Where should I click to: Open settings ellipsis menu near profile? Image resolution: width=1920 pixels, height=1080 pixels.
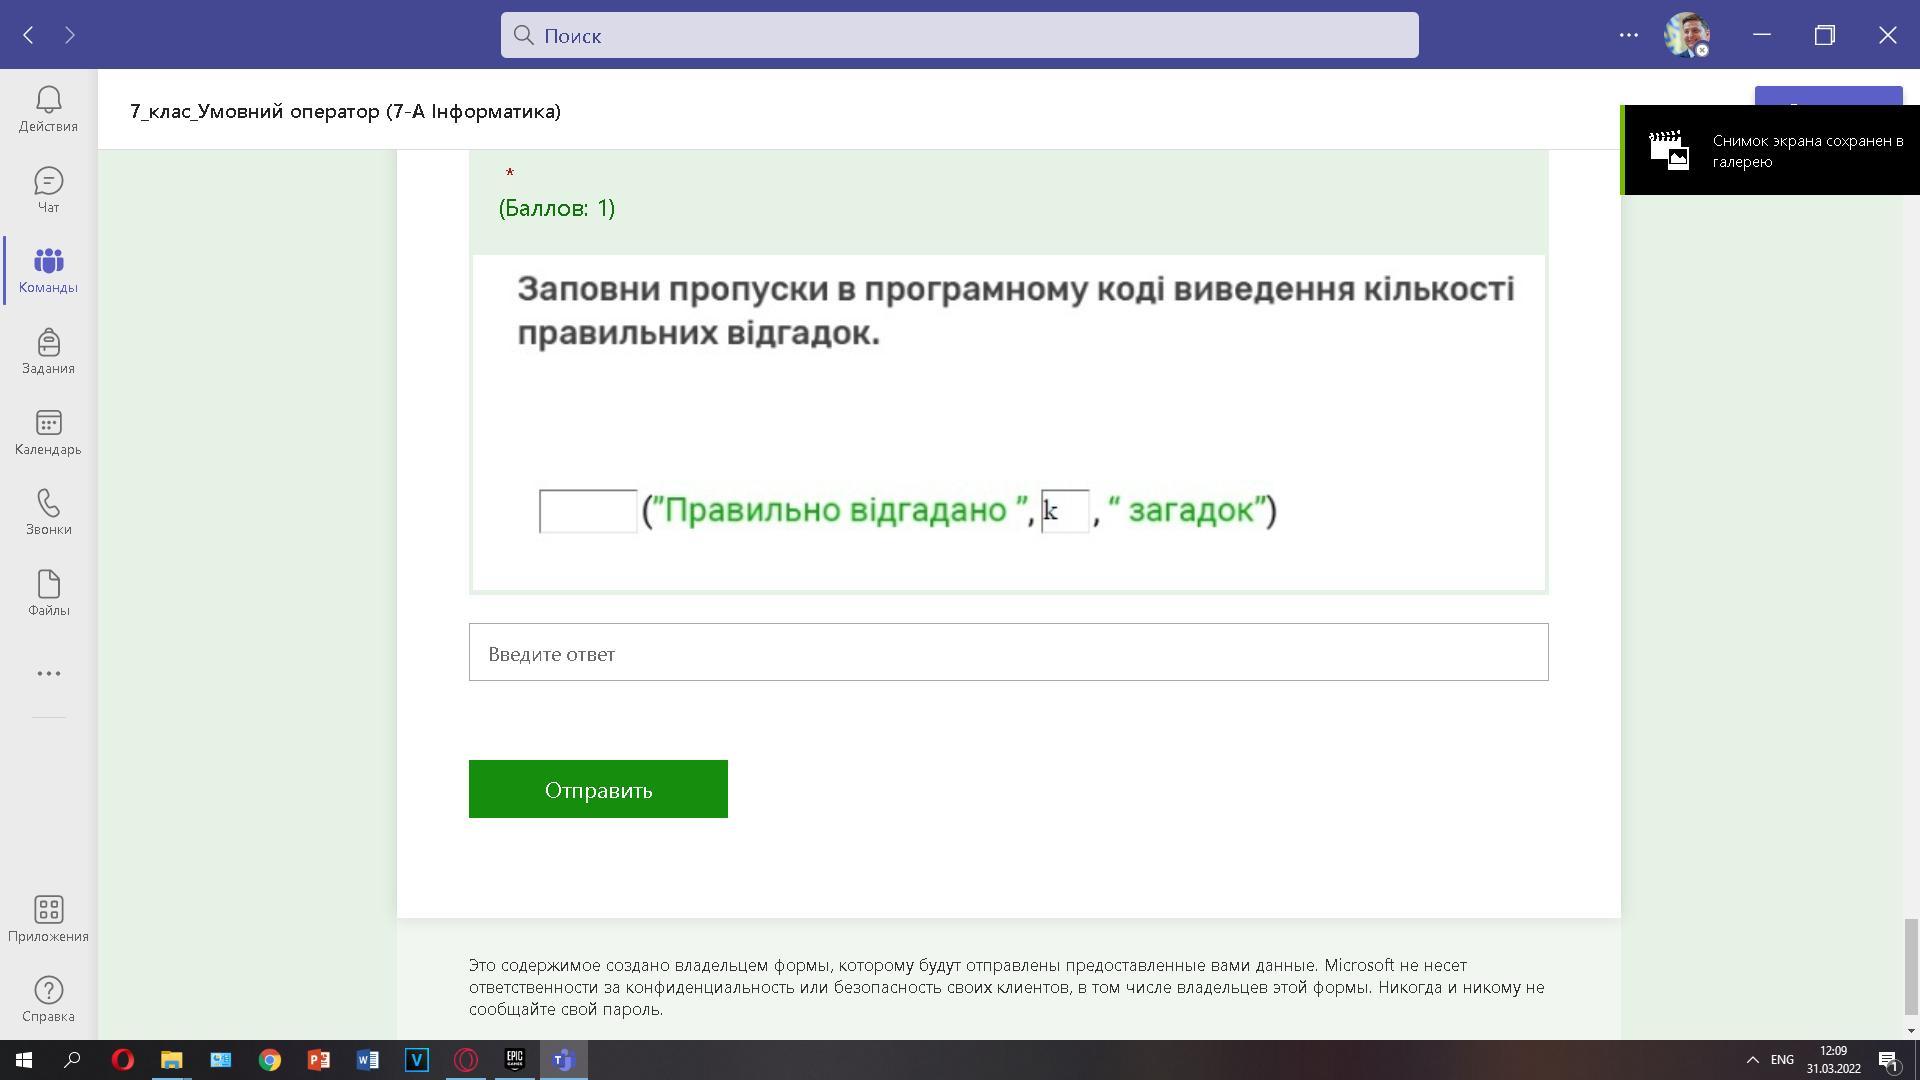1628,35
